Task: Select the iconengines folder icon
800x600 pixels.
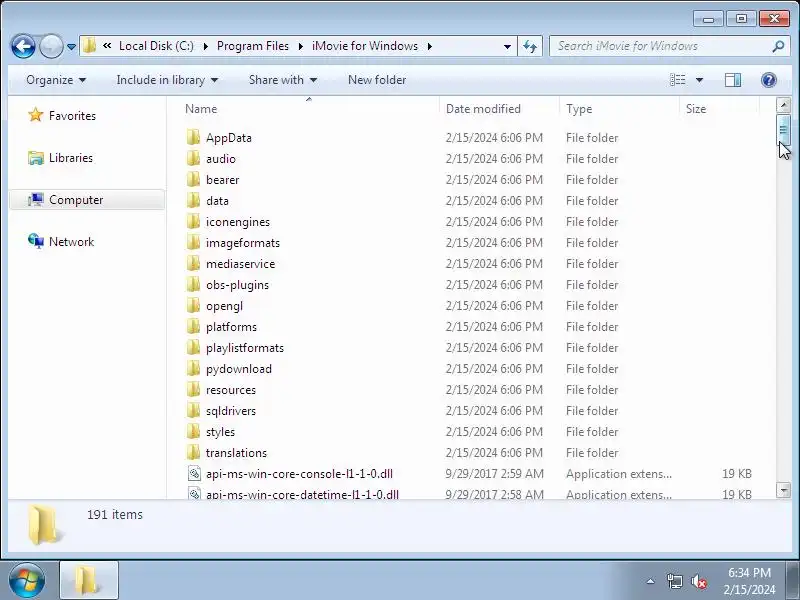Action: 193,221
